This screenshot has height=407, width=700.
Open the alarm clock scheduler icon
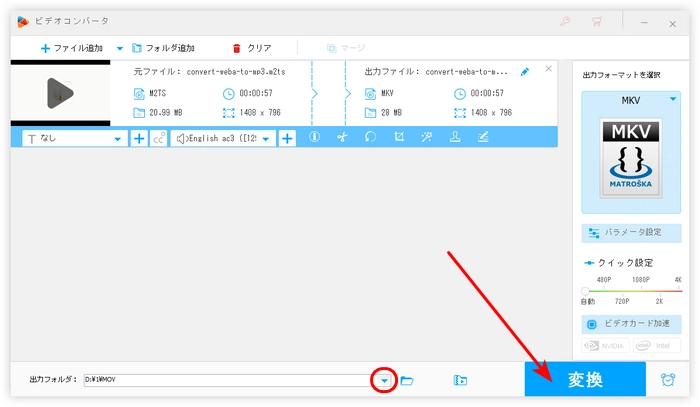[668, 379]
